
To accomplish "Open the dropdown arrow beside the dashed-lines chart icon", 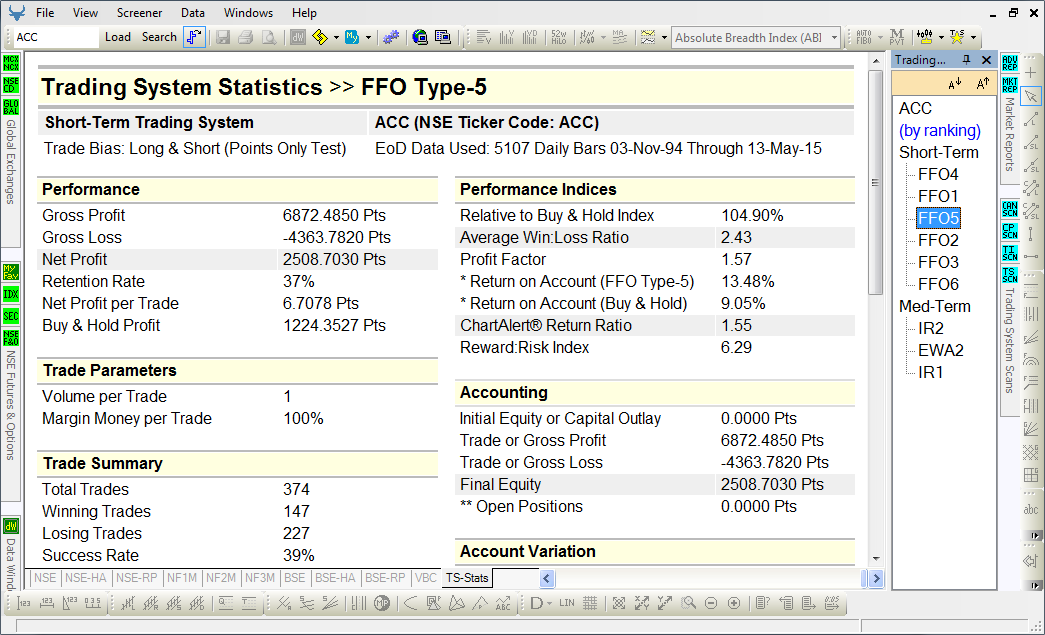I will 664,37.
